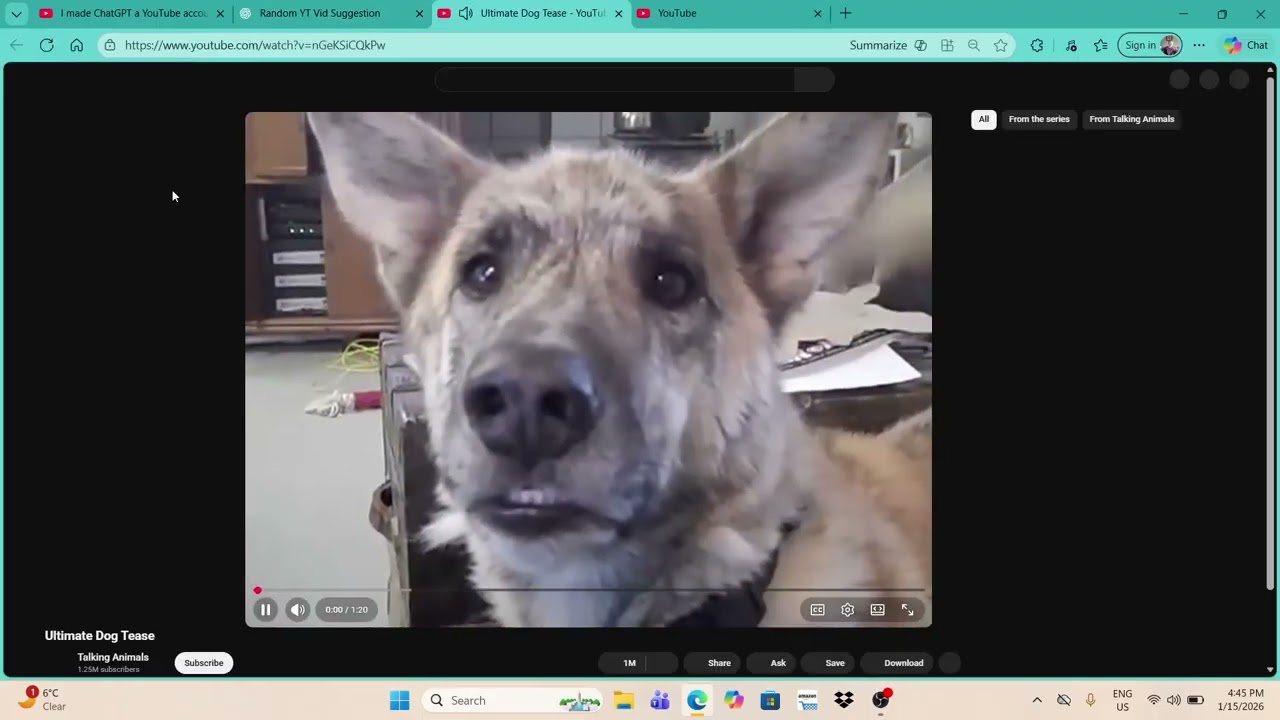This screenshot has height=720, width=1280.
Task: Pause the Ultimate Dog Tease video
Action: pyautogui.click(x=265, y=609)
